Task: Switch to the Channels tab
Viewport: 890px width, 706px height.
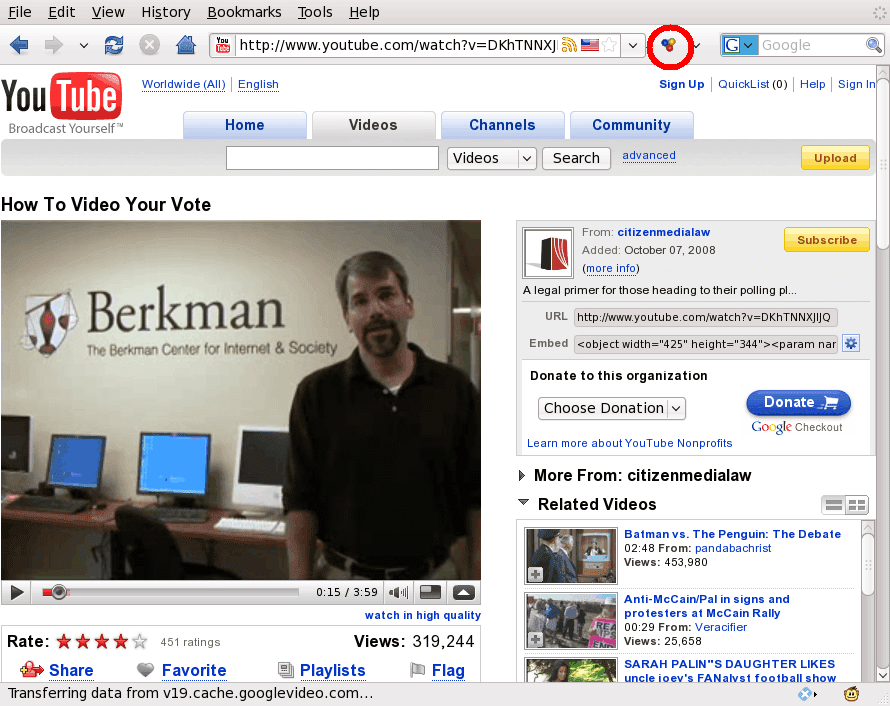Action: pyautogui.click(x=502, y=125)
